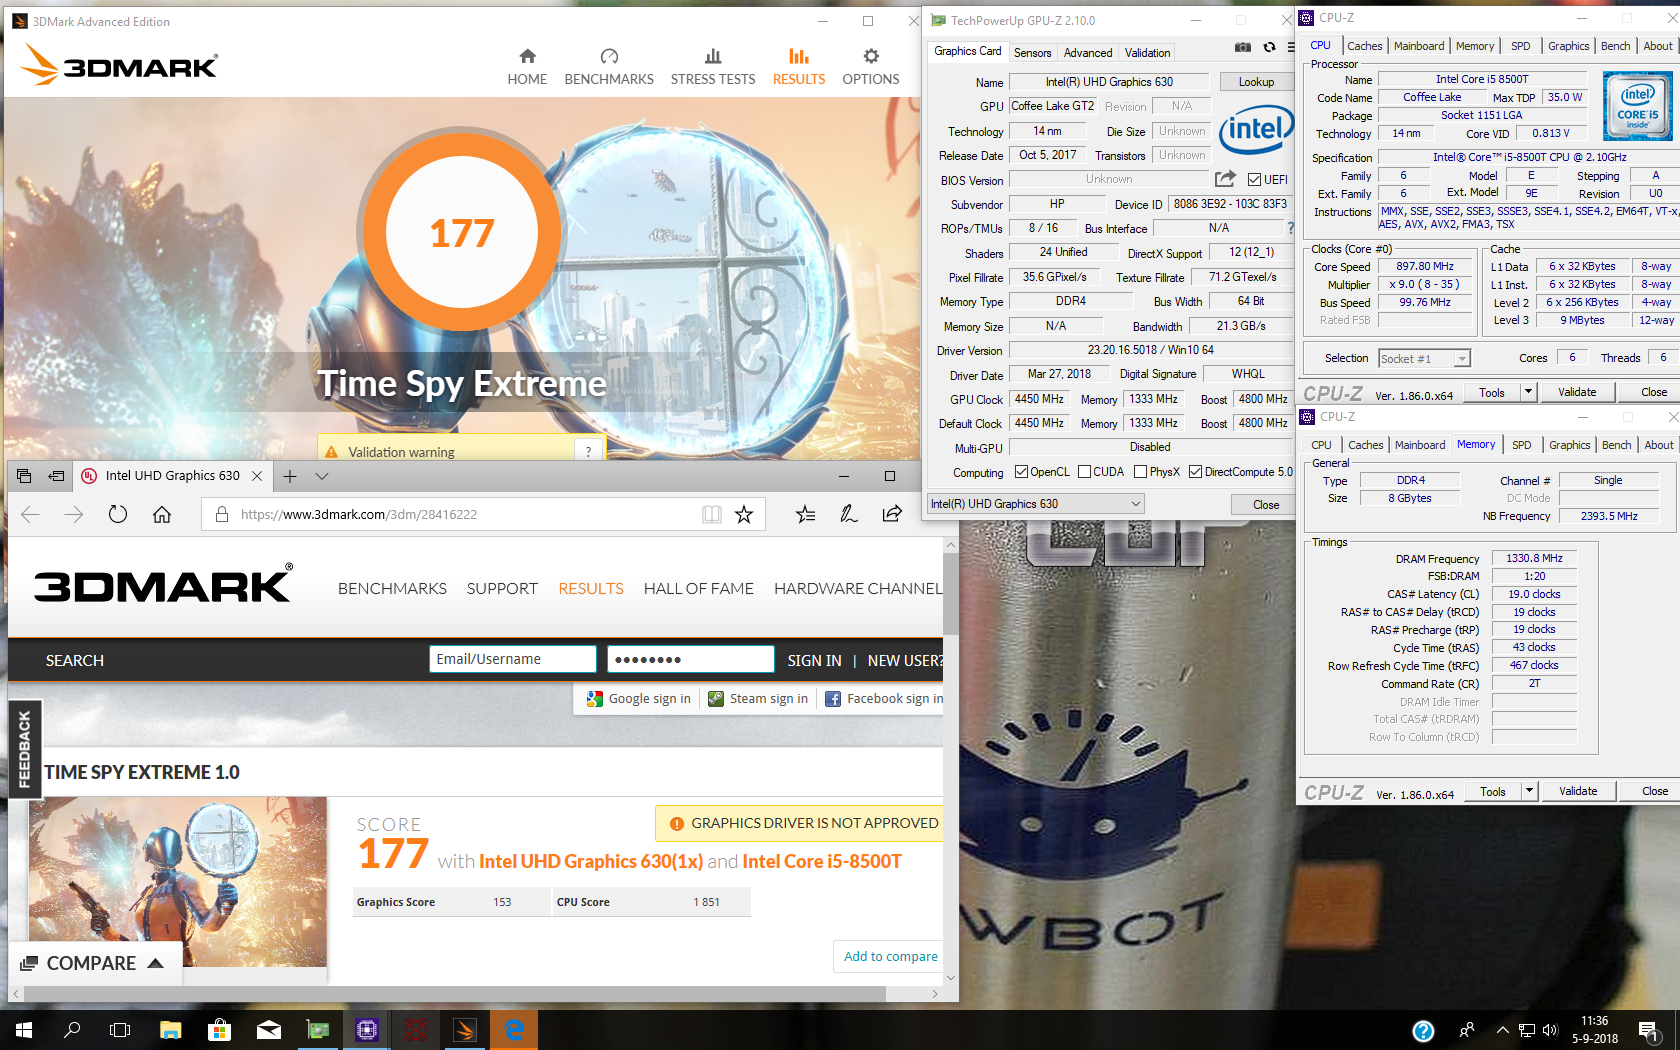Click Validate in lower CPU-Z
Viewport: 1680px width, 1050px height.
1578,791
